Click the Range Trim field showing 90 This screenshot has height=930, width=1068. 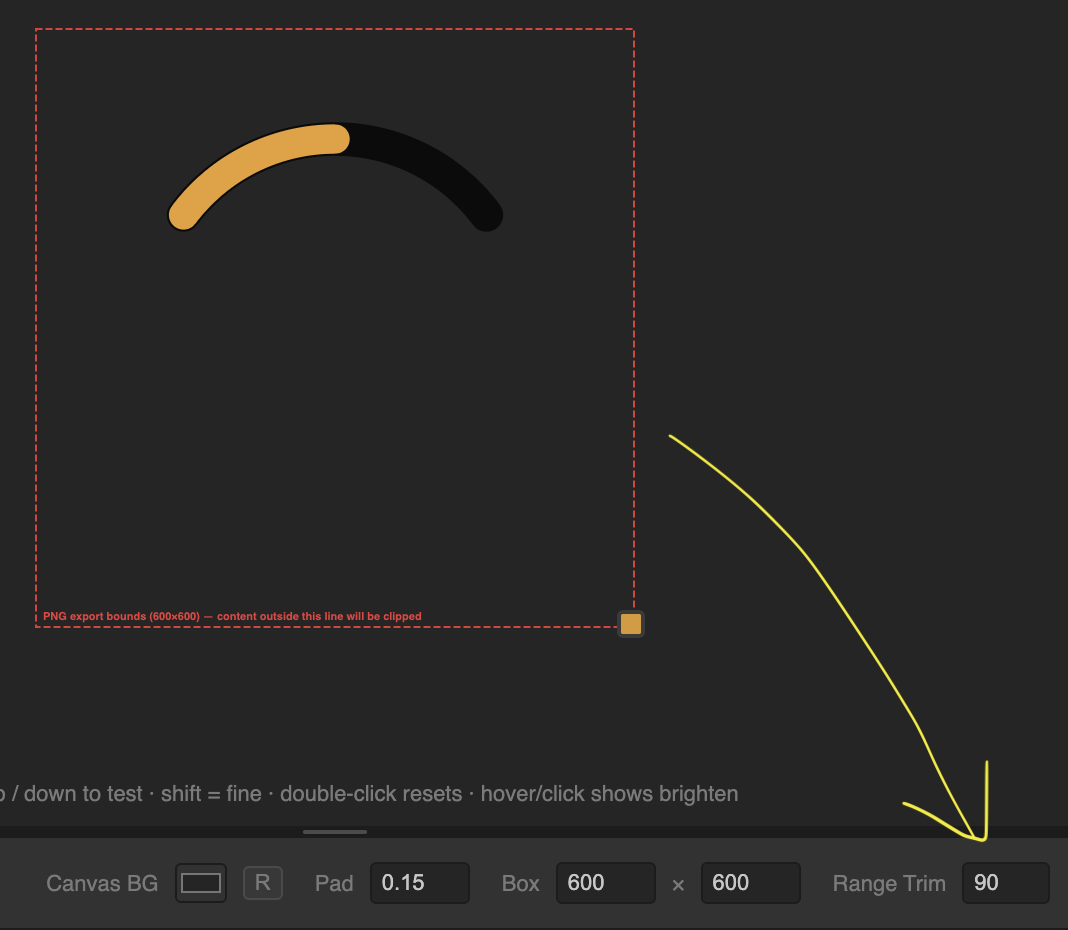pos(1005,883)
